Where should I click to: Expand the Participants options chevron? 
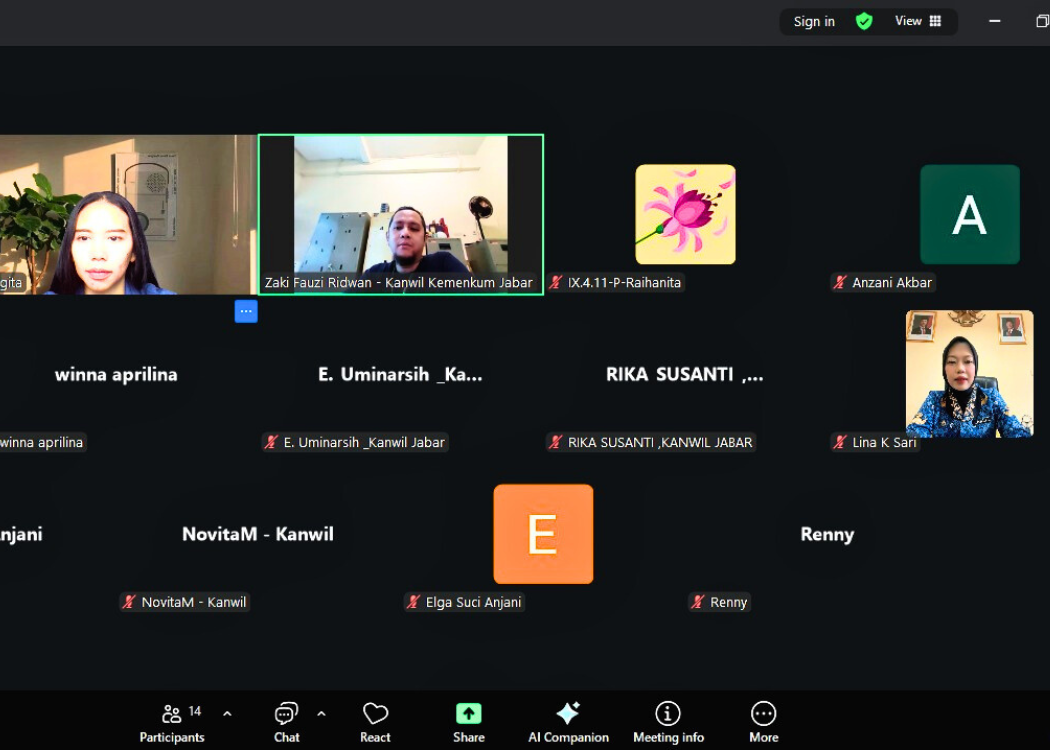coord(227,714)
